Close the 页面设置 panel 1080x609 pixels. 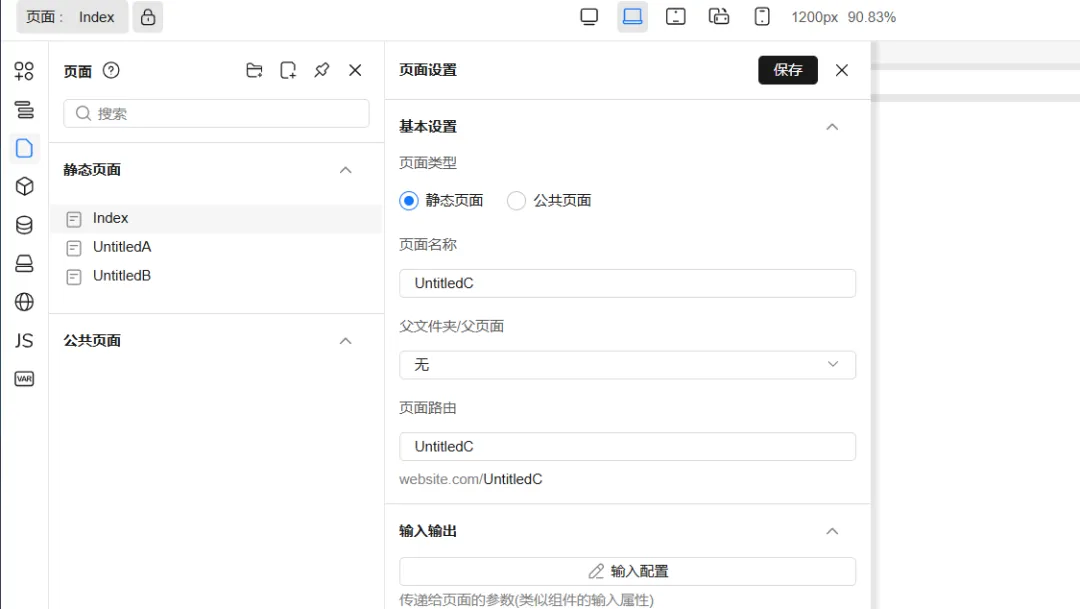point(842,70)
